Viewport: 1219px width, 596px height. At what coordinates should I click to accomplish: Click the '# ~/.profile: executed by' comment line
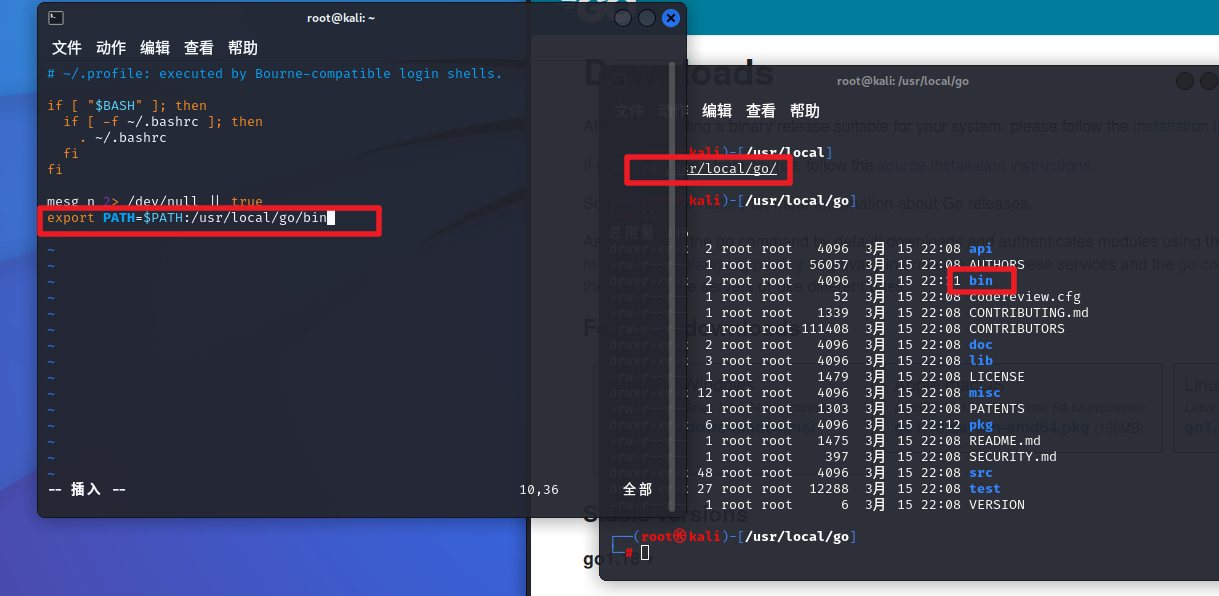275,73
